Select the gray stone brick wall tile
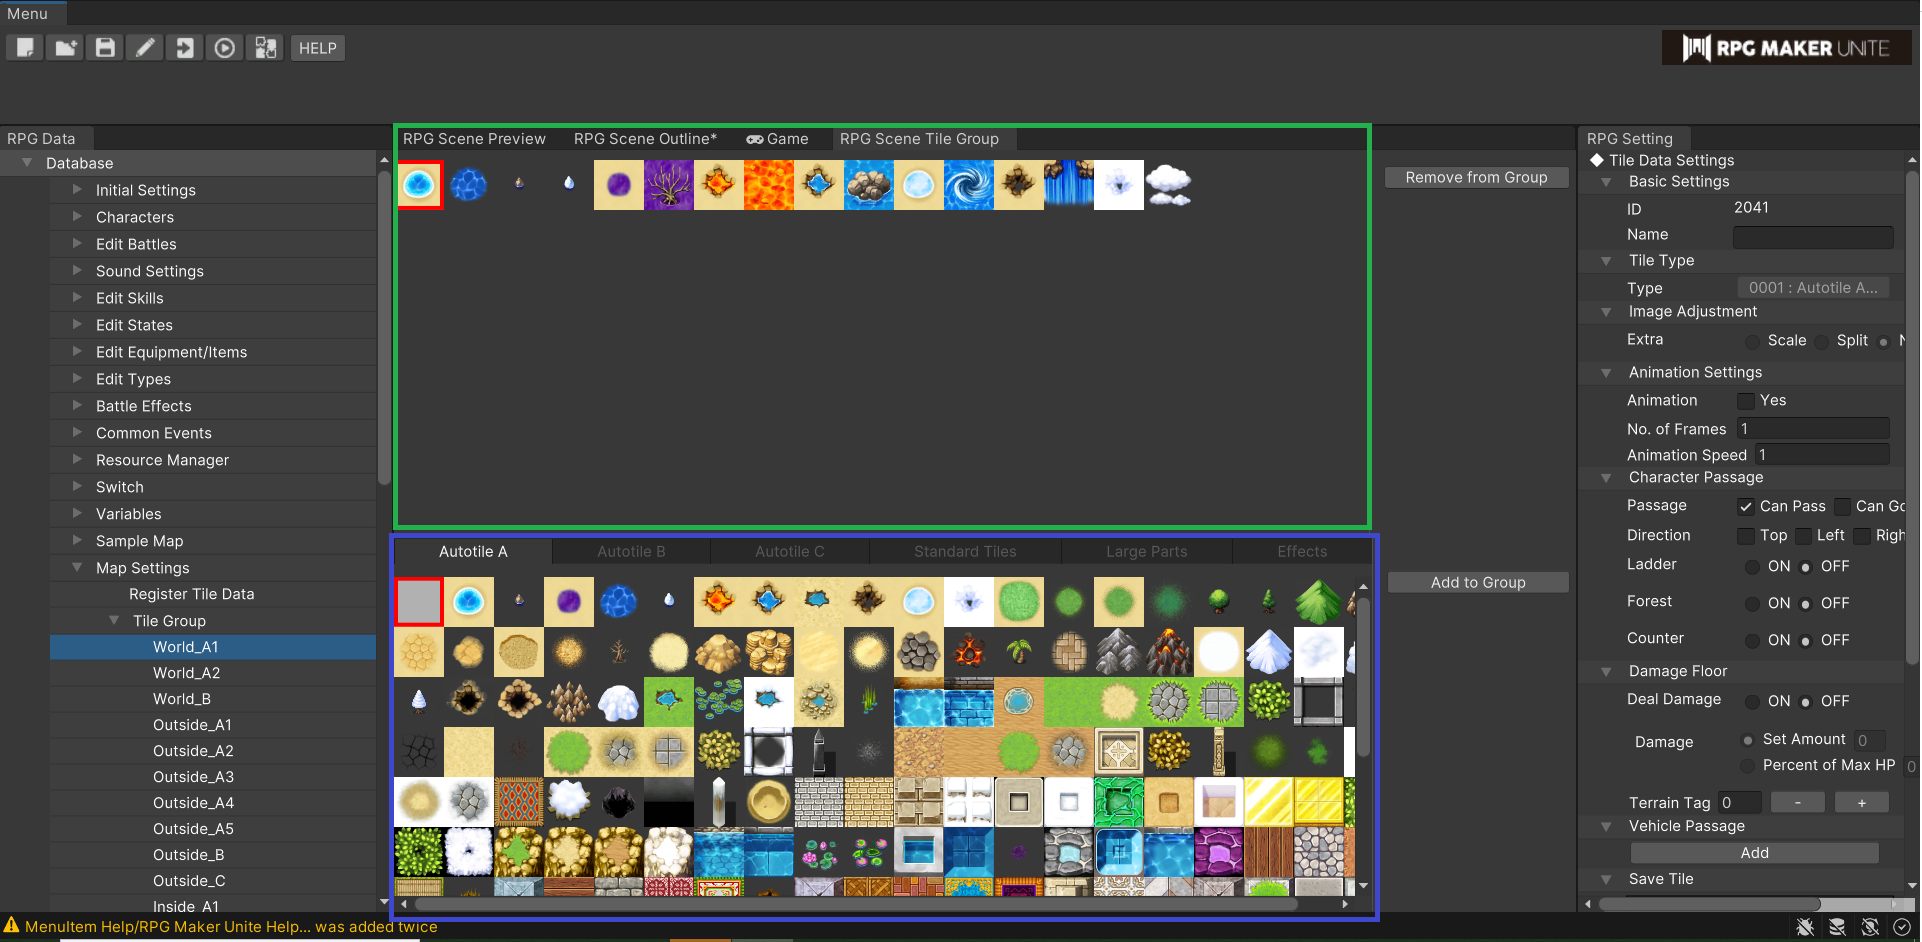The width and height of the screenshot is (1922, 942). click(x=819, y=802)
